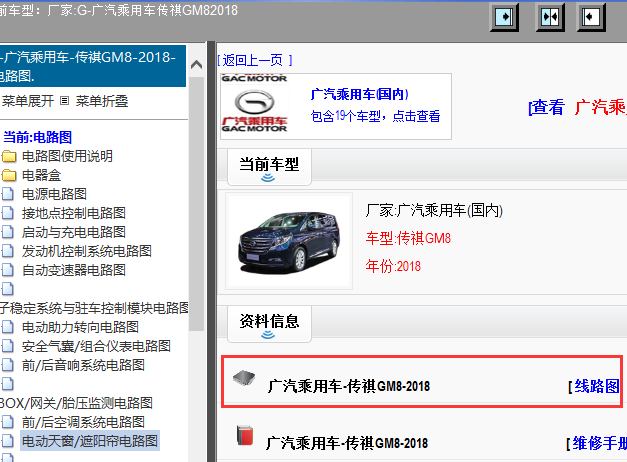Select 启动与充电电路图 in the tree
627x462 pixels.
74,232
